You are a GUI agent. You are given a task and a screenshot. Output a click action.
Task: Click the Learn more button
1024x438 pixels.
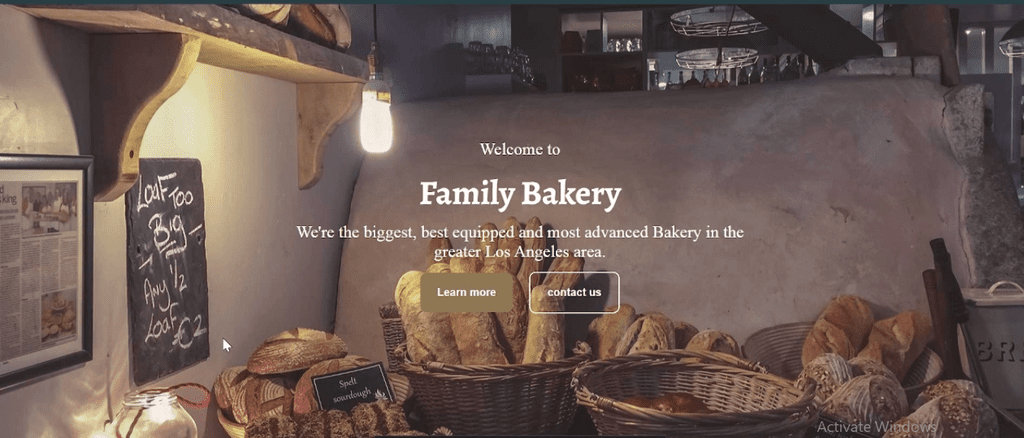[x=466, y=292]
